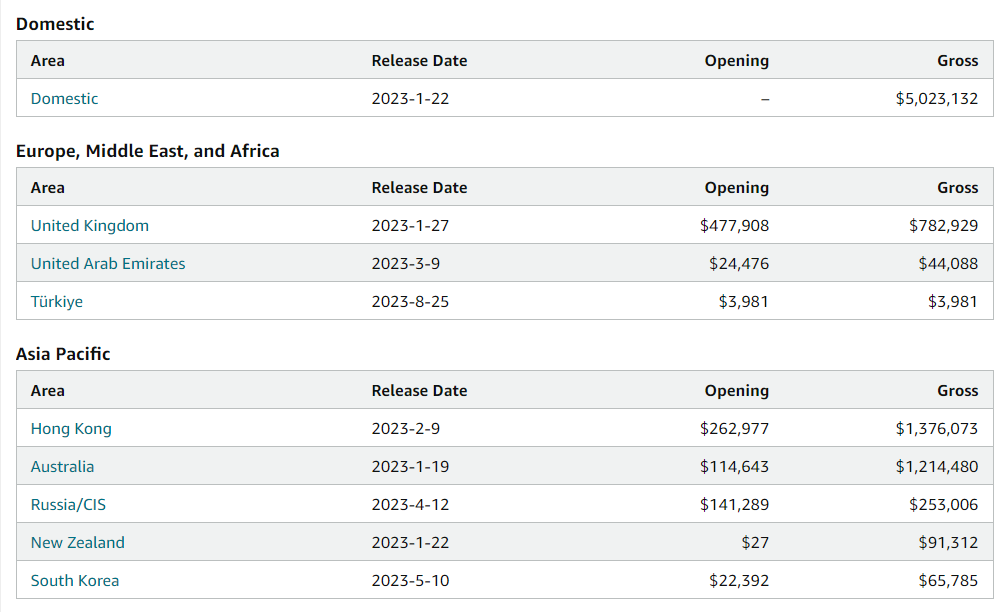Click the Australia area link
Image resolution: width=1008 pixels, height=612 pixels.
point(62,467)
